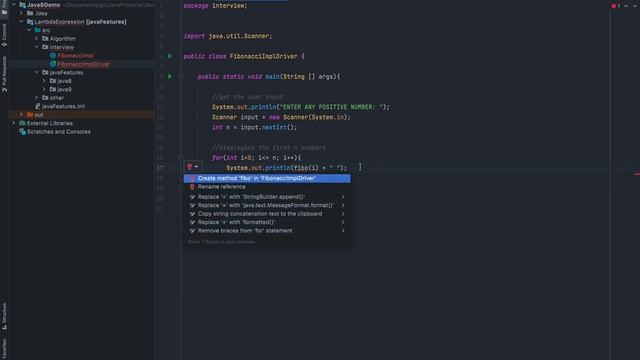Click the LambdaExpression module icon
The height and width of the screenshot is (360, 640).
pyautogui.click(x=30, y=22)
